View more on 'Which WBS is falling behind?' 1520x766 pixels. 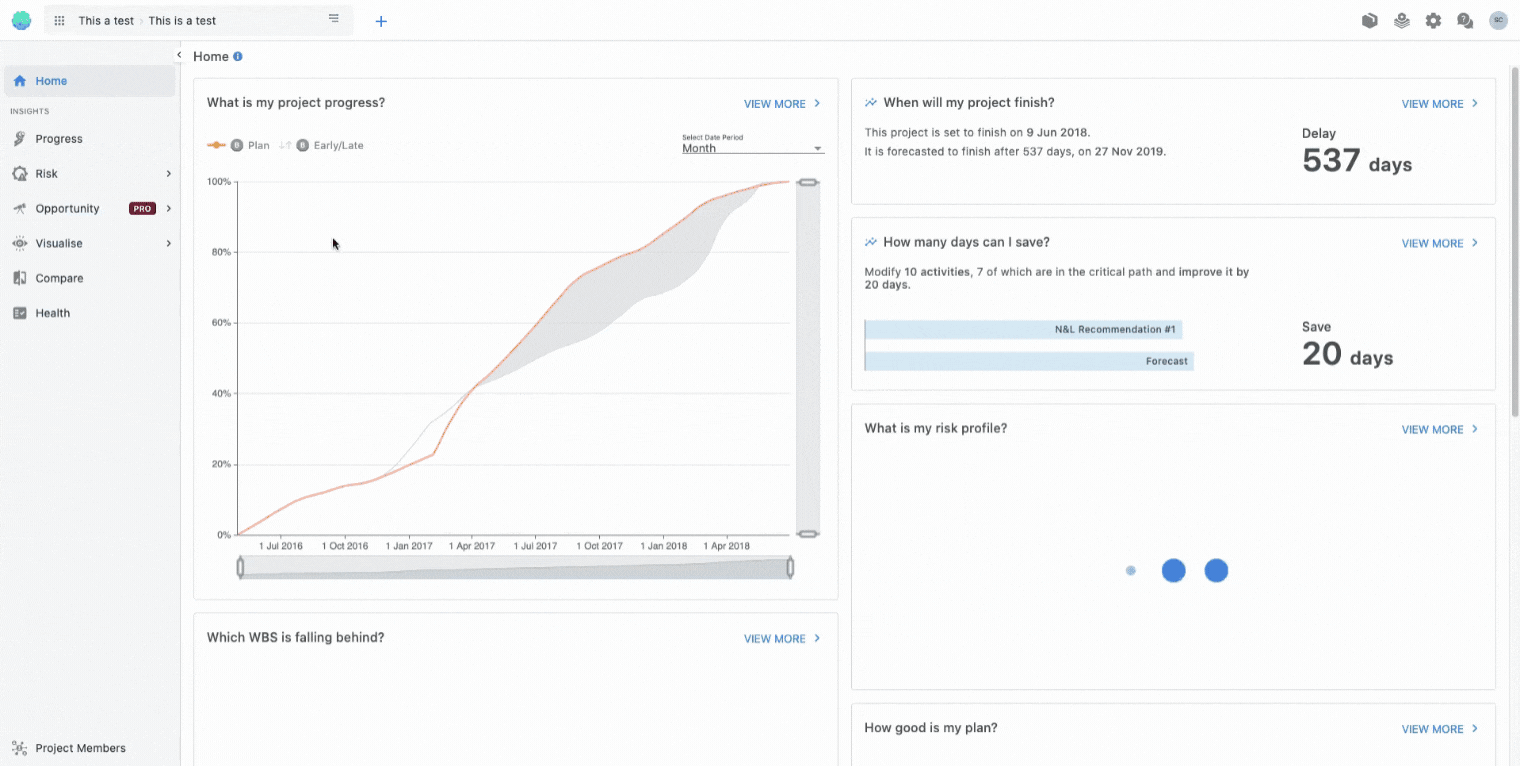click(x=782, y=639)
